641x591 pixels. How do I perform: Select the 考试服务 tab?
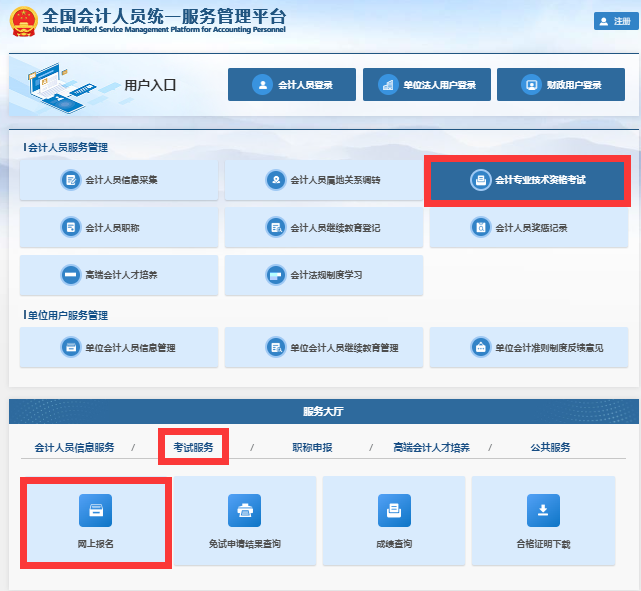(x=193, y=447)
